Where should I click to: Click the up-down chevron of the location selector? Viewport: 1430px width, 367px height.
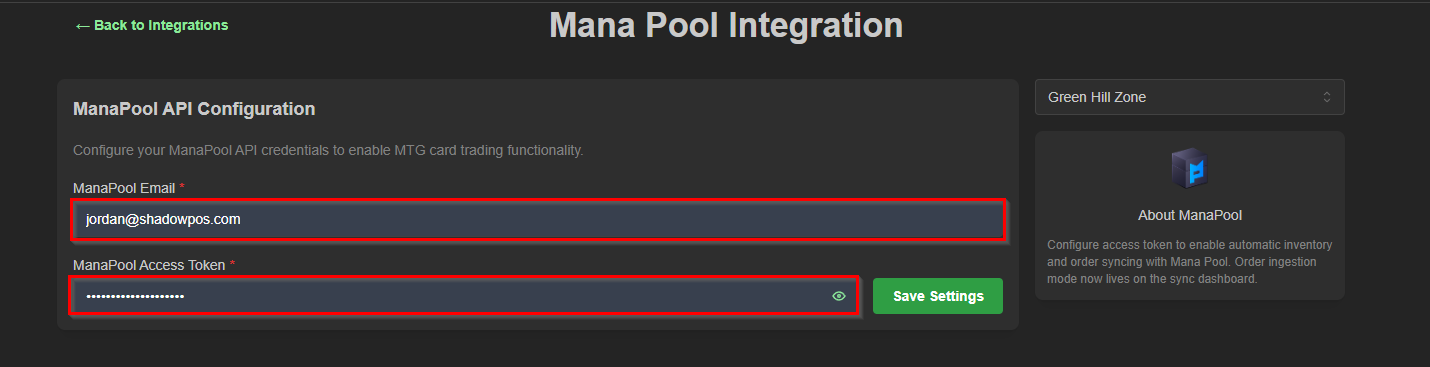[x=1327, y=97]
